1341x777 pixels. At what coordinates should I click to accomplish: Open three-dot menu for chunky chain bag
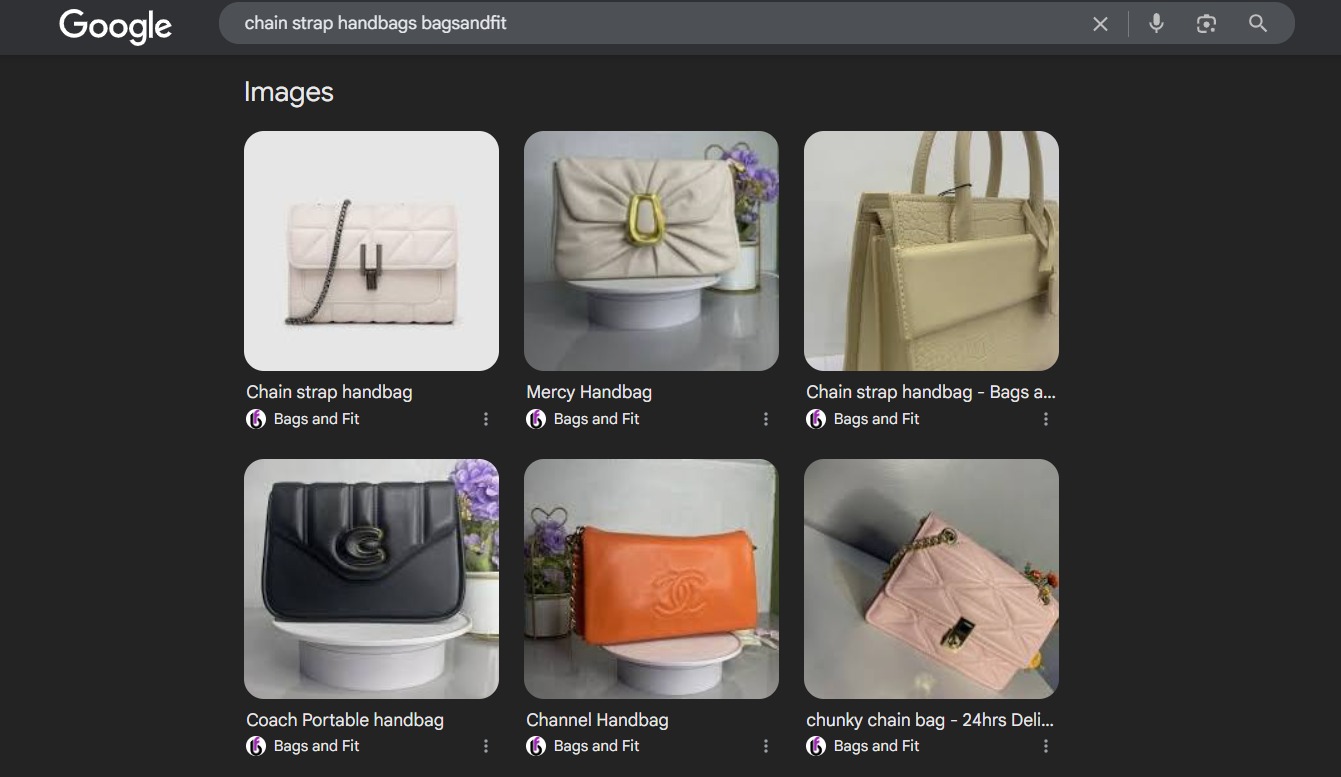click(1046, 746)
